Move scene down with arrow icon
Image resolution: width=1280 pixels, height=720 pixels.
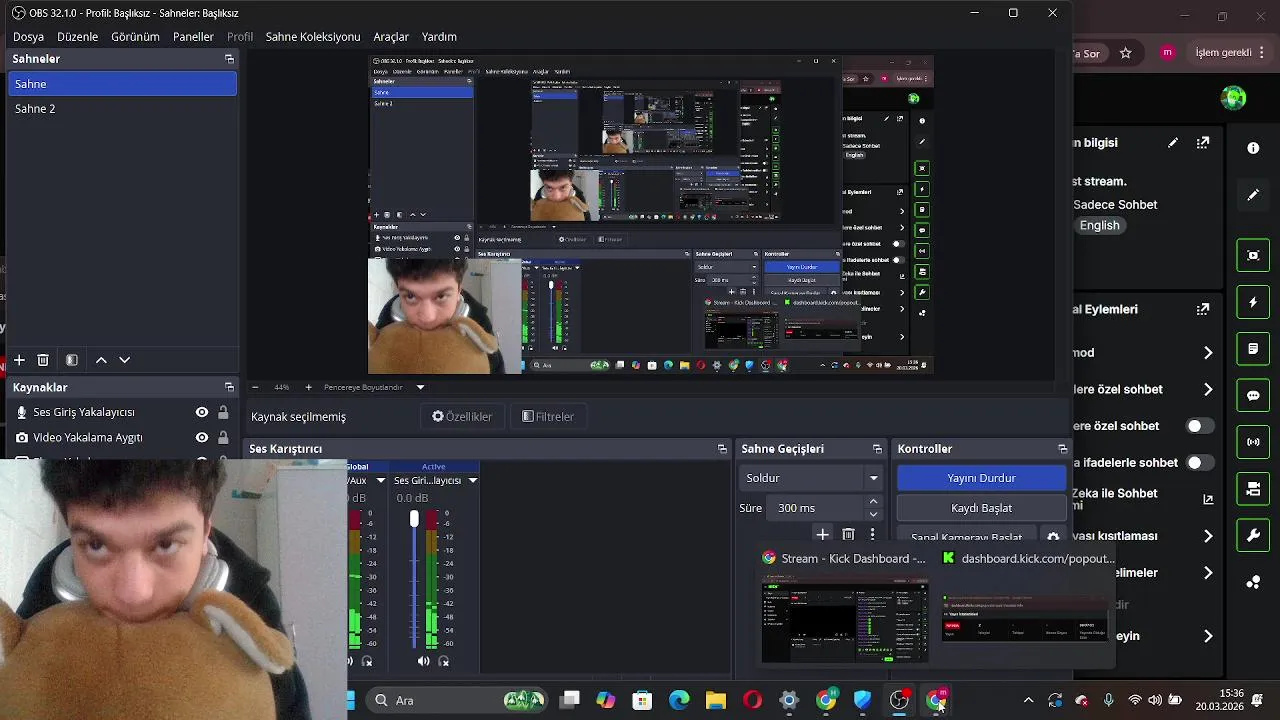tap(124, 360)
